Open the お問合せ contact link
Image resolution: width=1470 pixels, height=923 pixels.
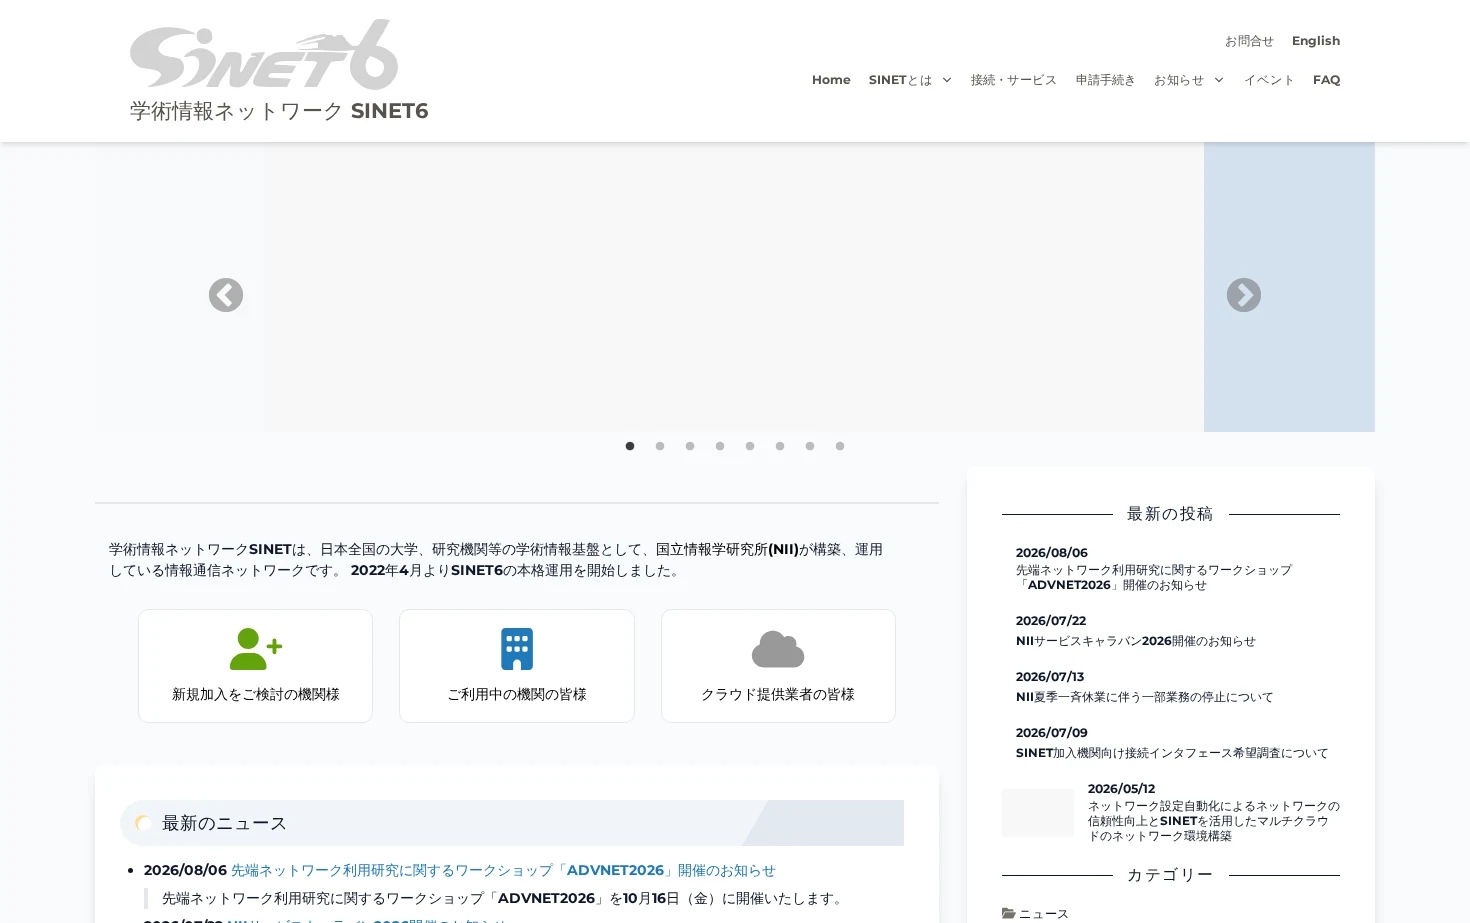pyautogui.click(x=1249, y=41)
